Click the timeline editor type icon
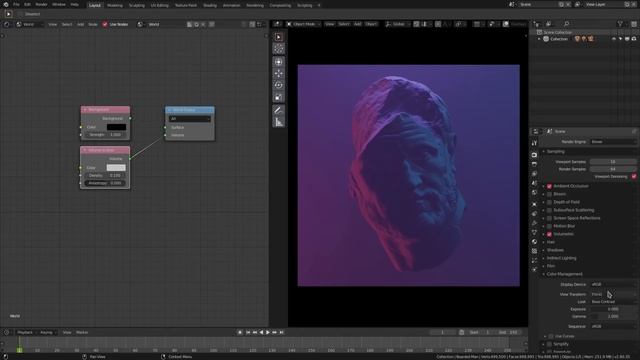 [x=7, y=332]
